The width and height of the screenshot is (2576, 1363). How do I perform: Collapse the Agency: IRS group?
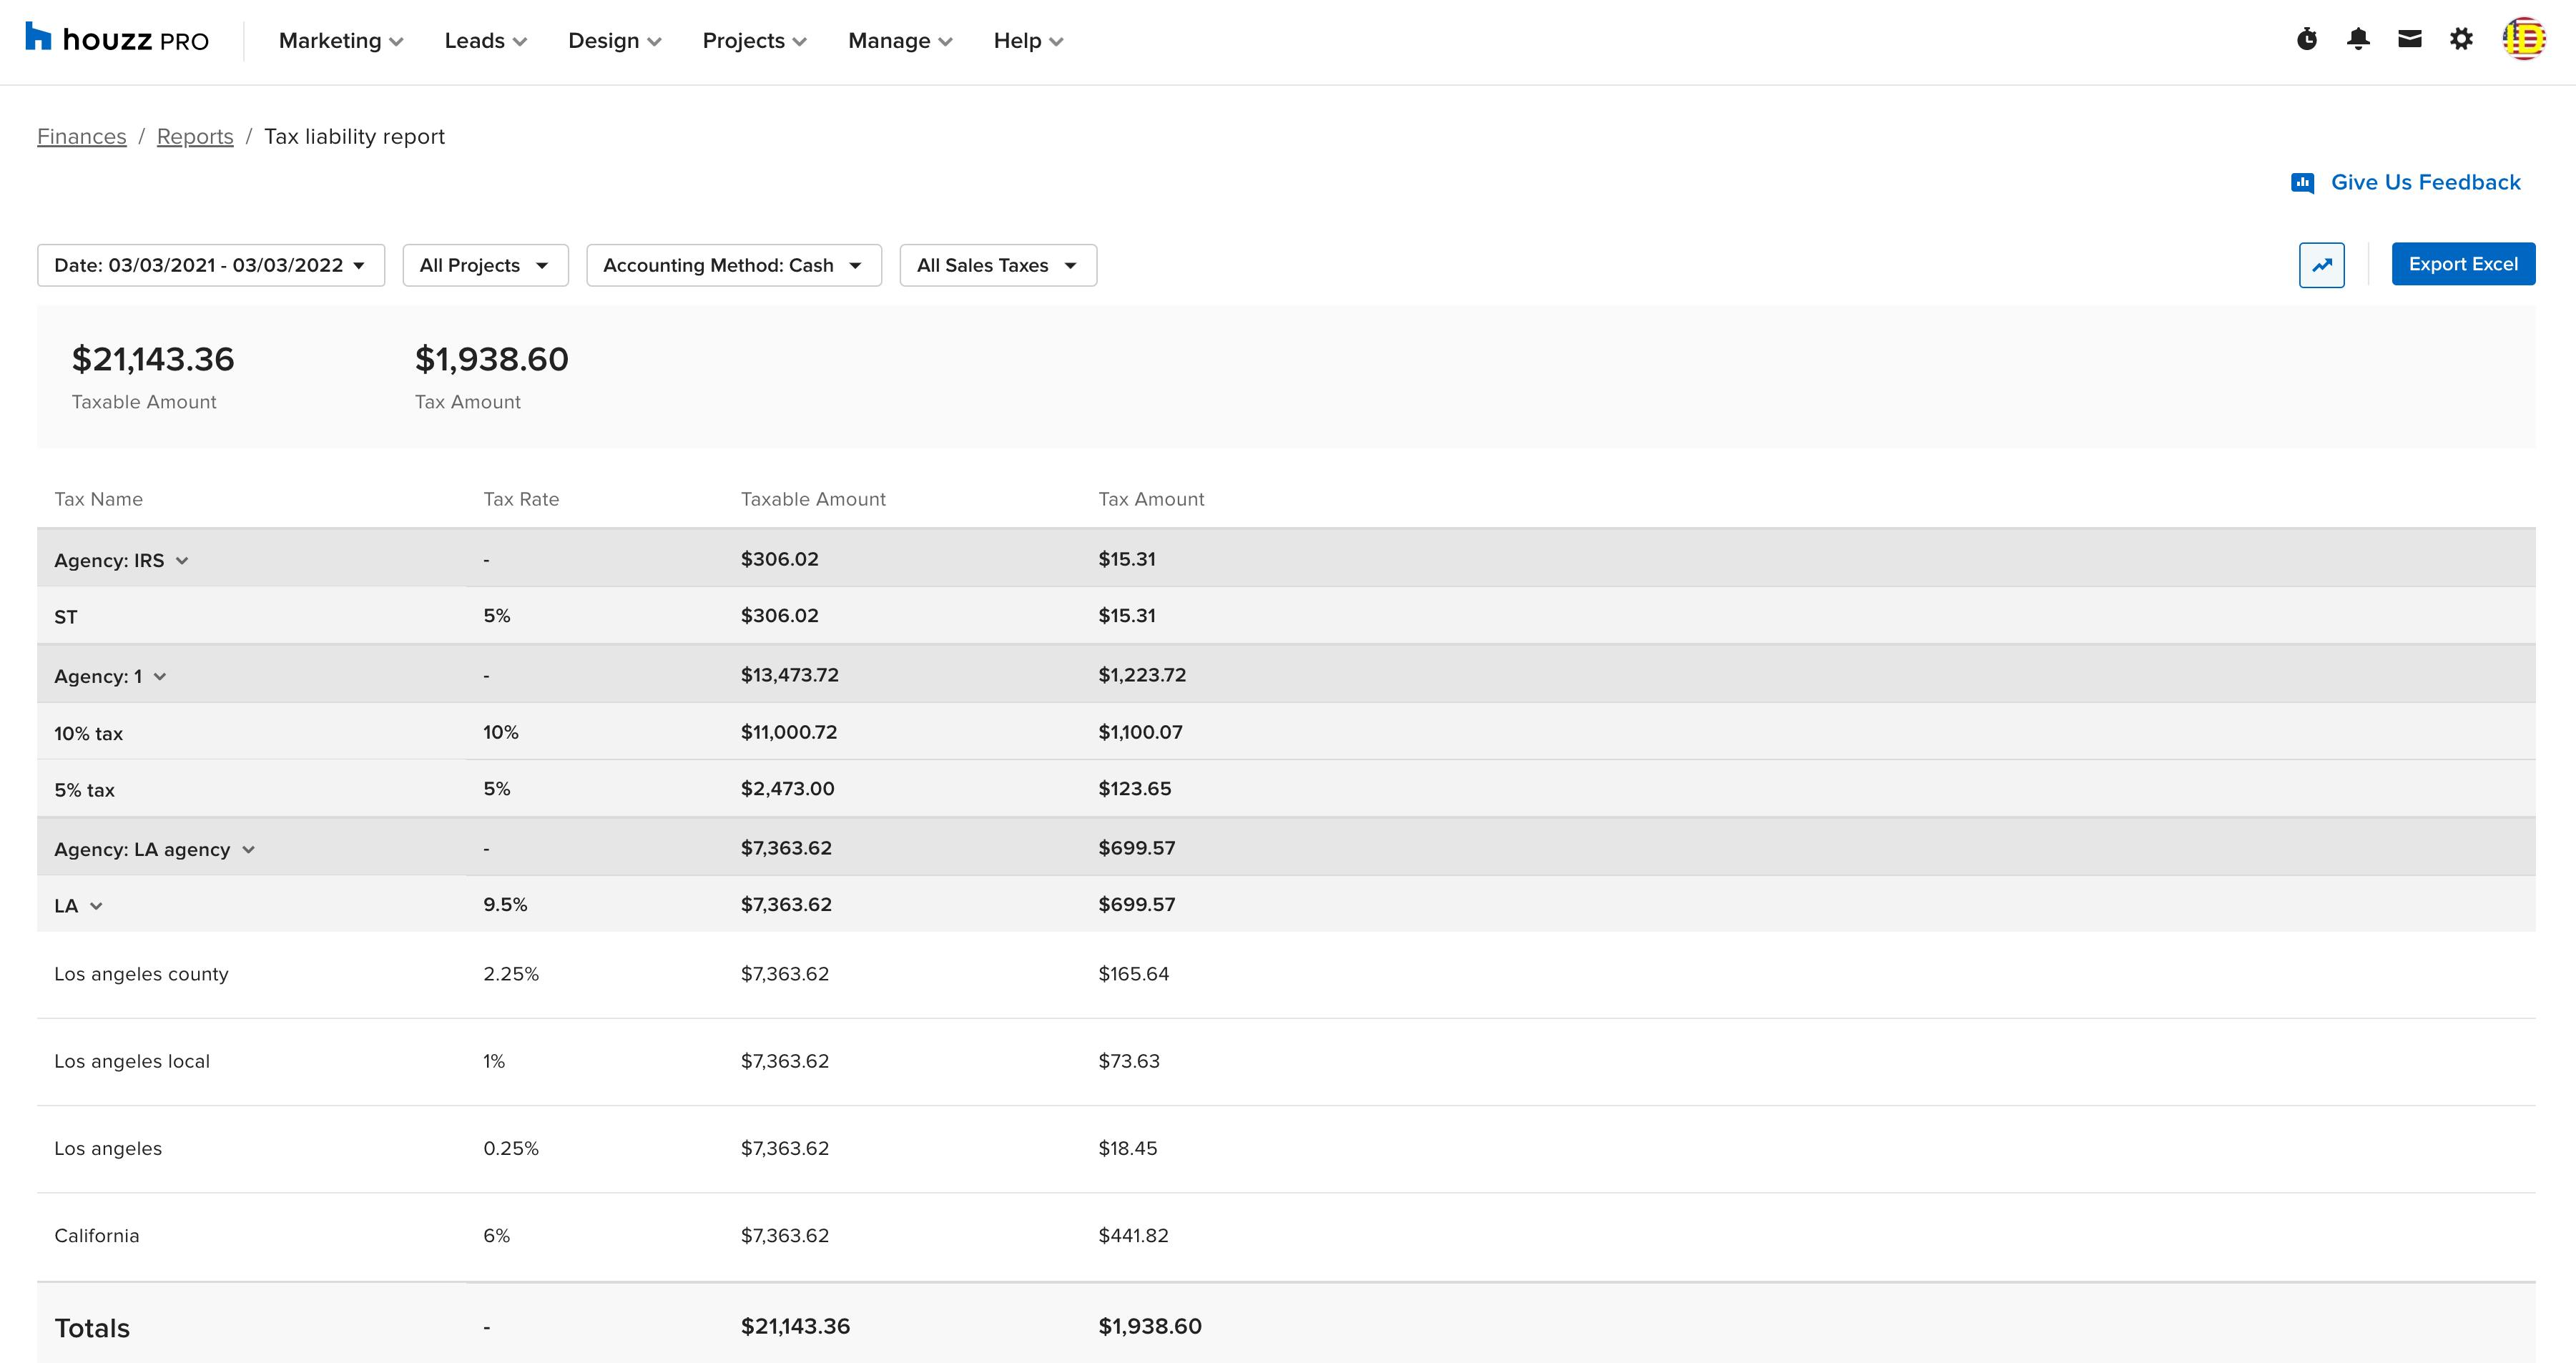[x=183, y=560]
